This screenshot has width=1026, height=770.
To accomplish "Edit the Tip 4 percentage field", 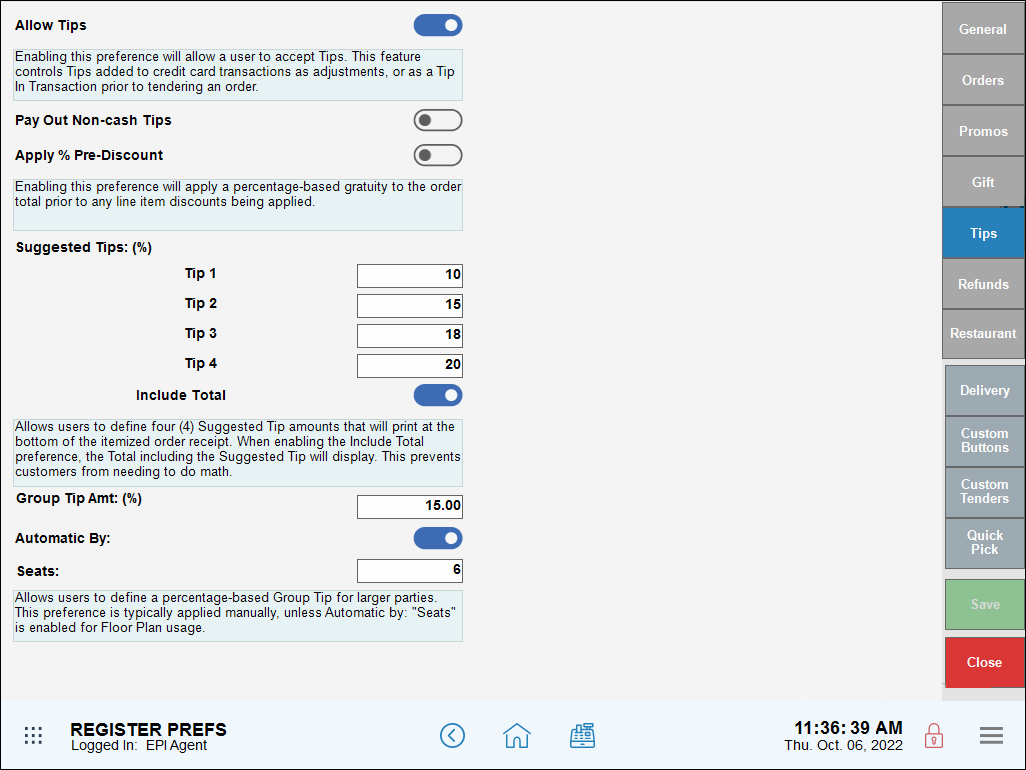I will 410,366.
